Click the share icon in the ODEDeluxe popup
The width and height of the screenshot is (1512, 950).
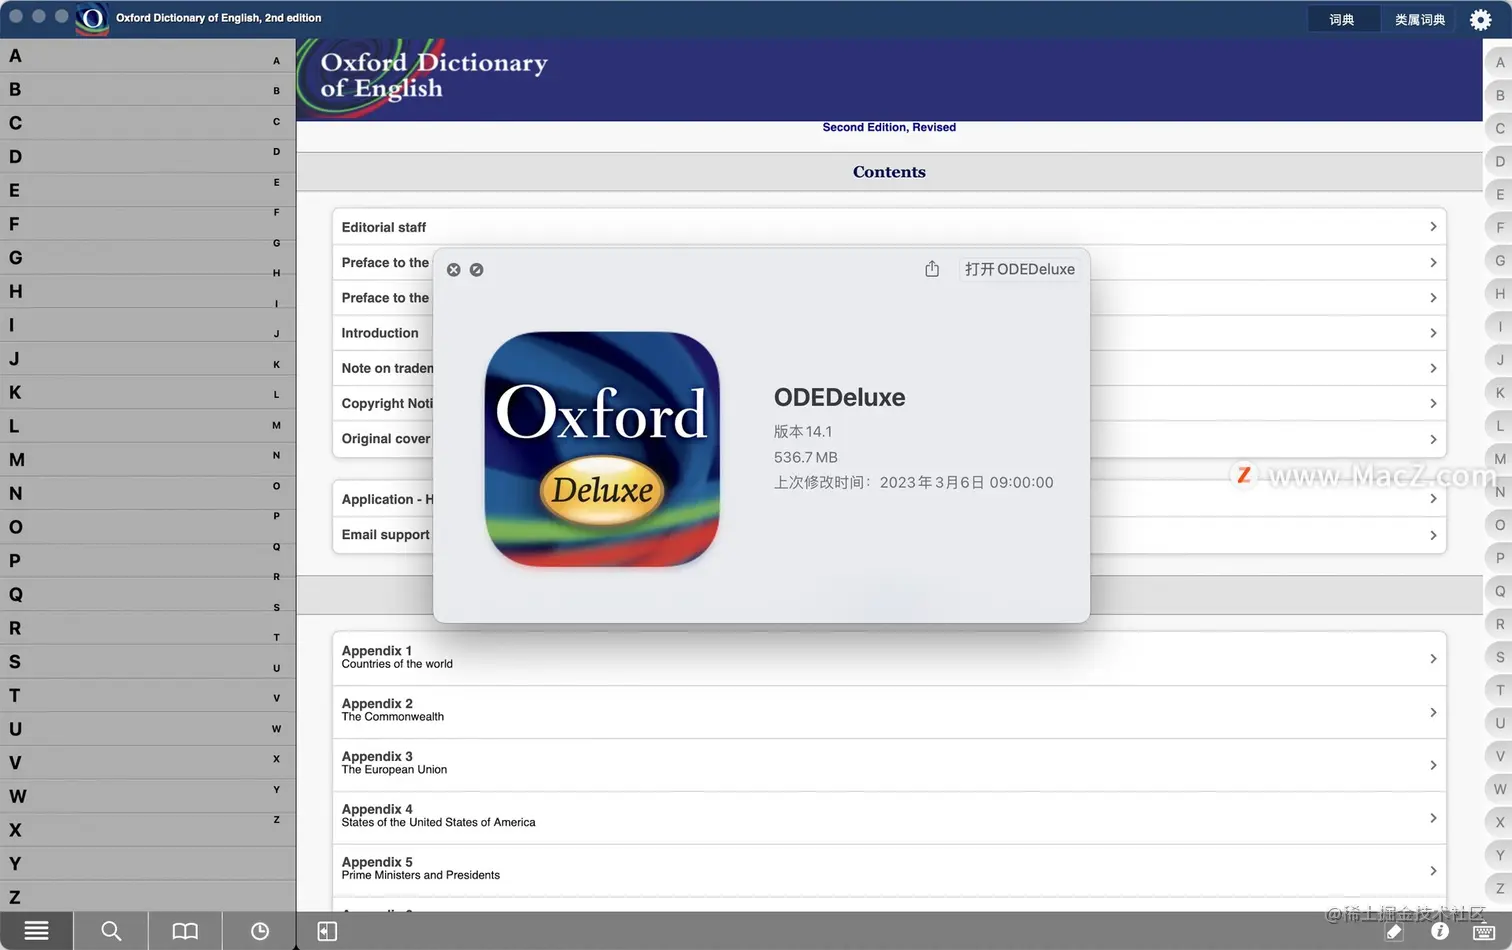[932, 269]
